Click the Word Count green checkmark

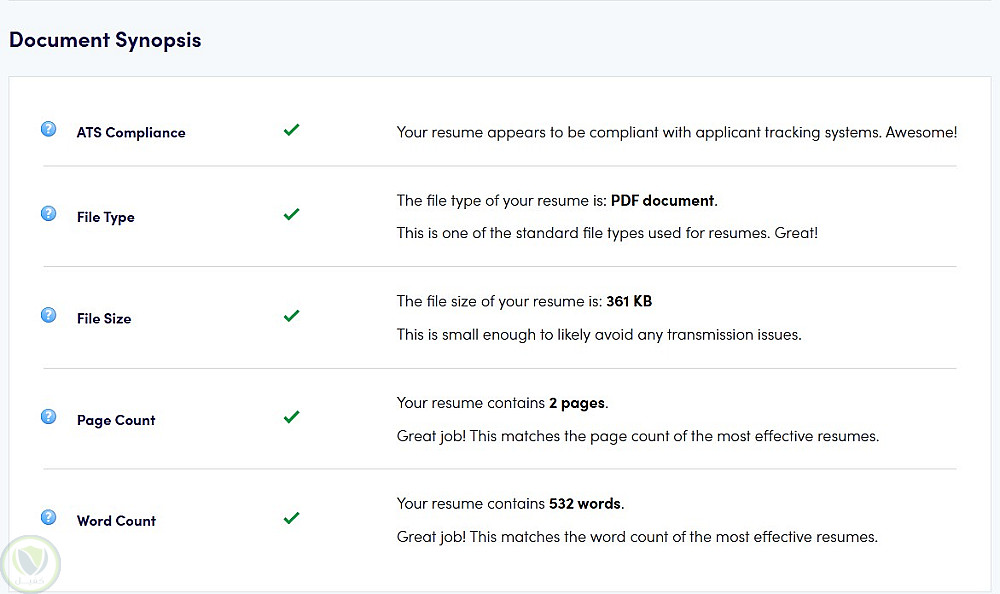pos(291,518)
